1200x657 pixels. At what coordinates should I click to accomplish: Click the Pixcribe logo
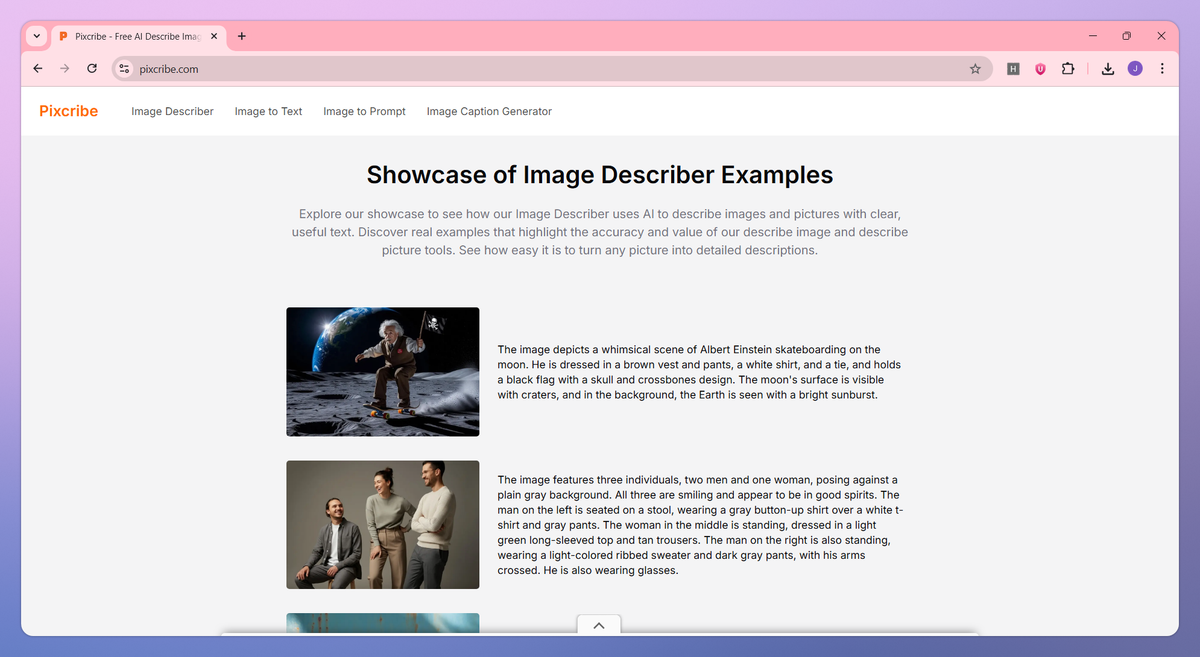pos(68,111)
